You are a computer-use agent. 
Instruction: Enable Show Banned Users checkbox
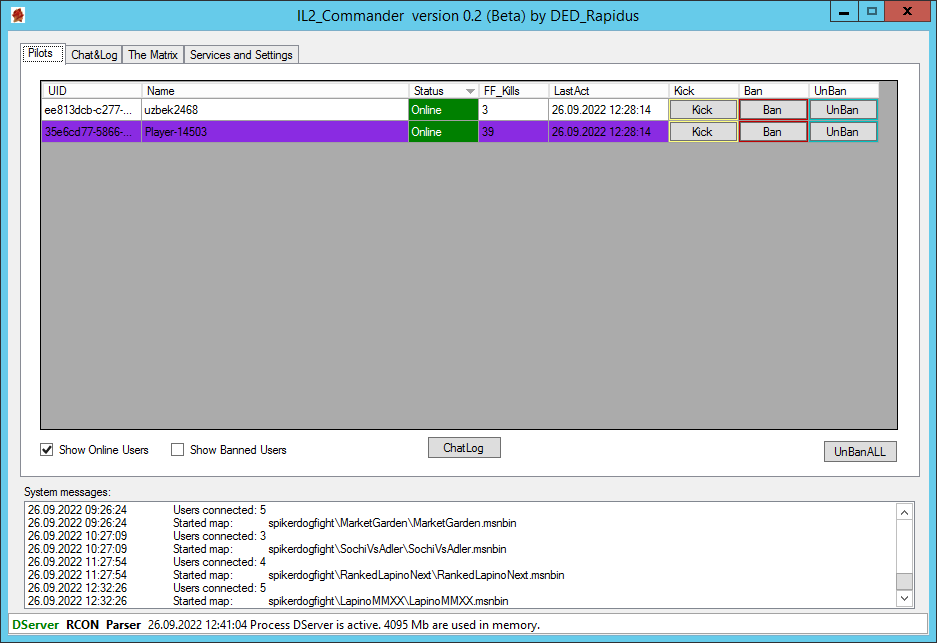coord(177,449)
